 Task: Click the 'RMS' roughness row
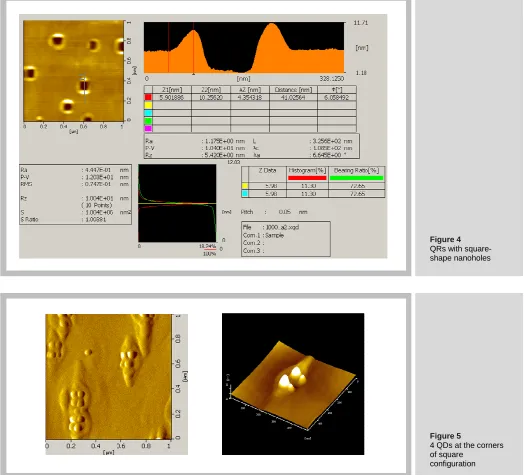click(x=76, y=184)
